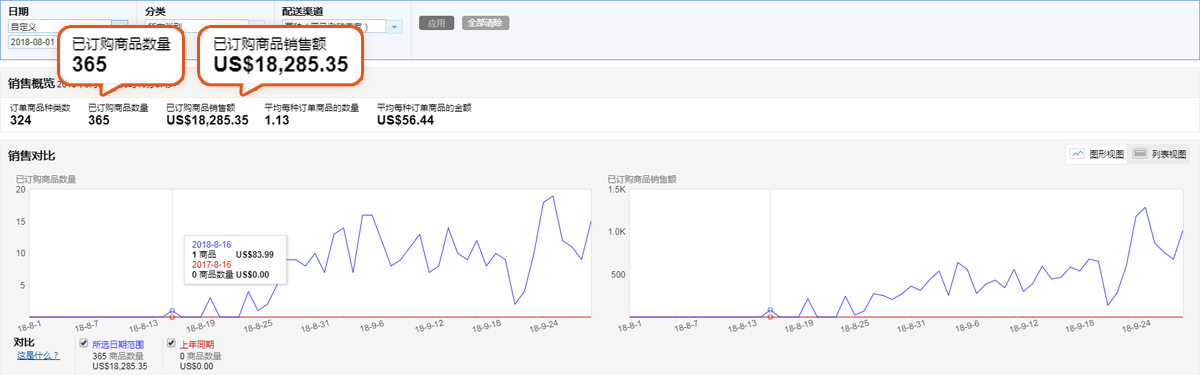Click the 平均每种订单商品的金额 value US$56.44
The image size is (1200, 375).
[x=405, y=120]
